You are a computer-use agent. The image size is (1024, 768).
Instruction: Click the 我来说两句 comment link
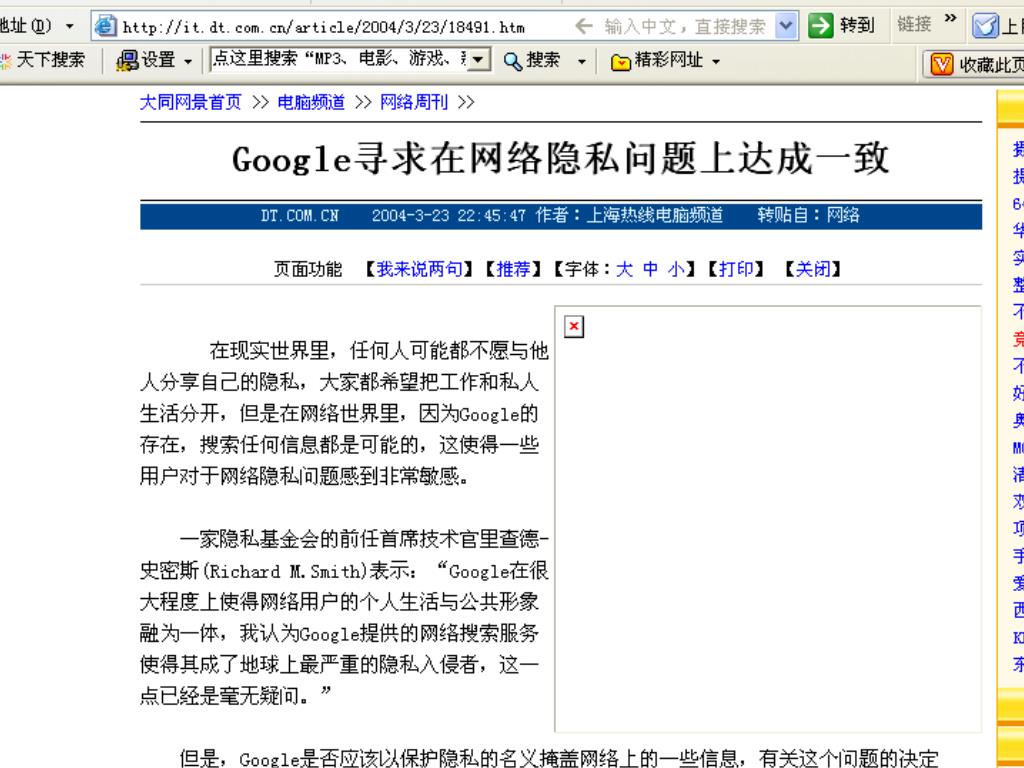[x=419, y=269]
